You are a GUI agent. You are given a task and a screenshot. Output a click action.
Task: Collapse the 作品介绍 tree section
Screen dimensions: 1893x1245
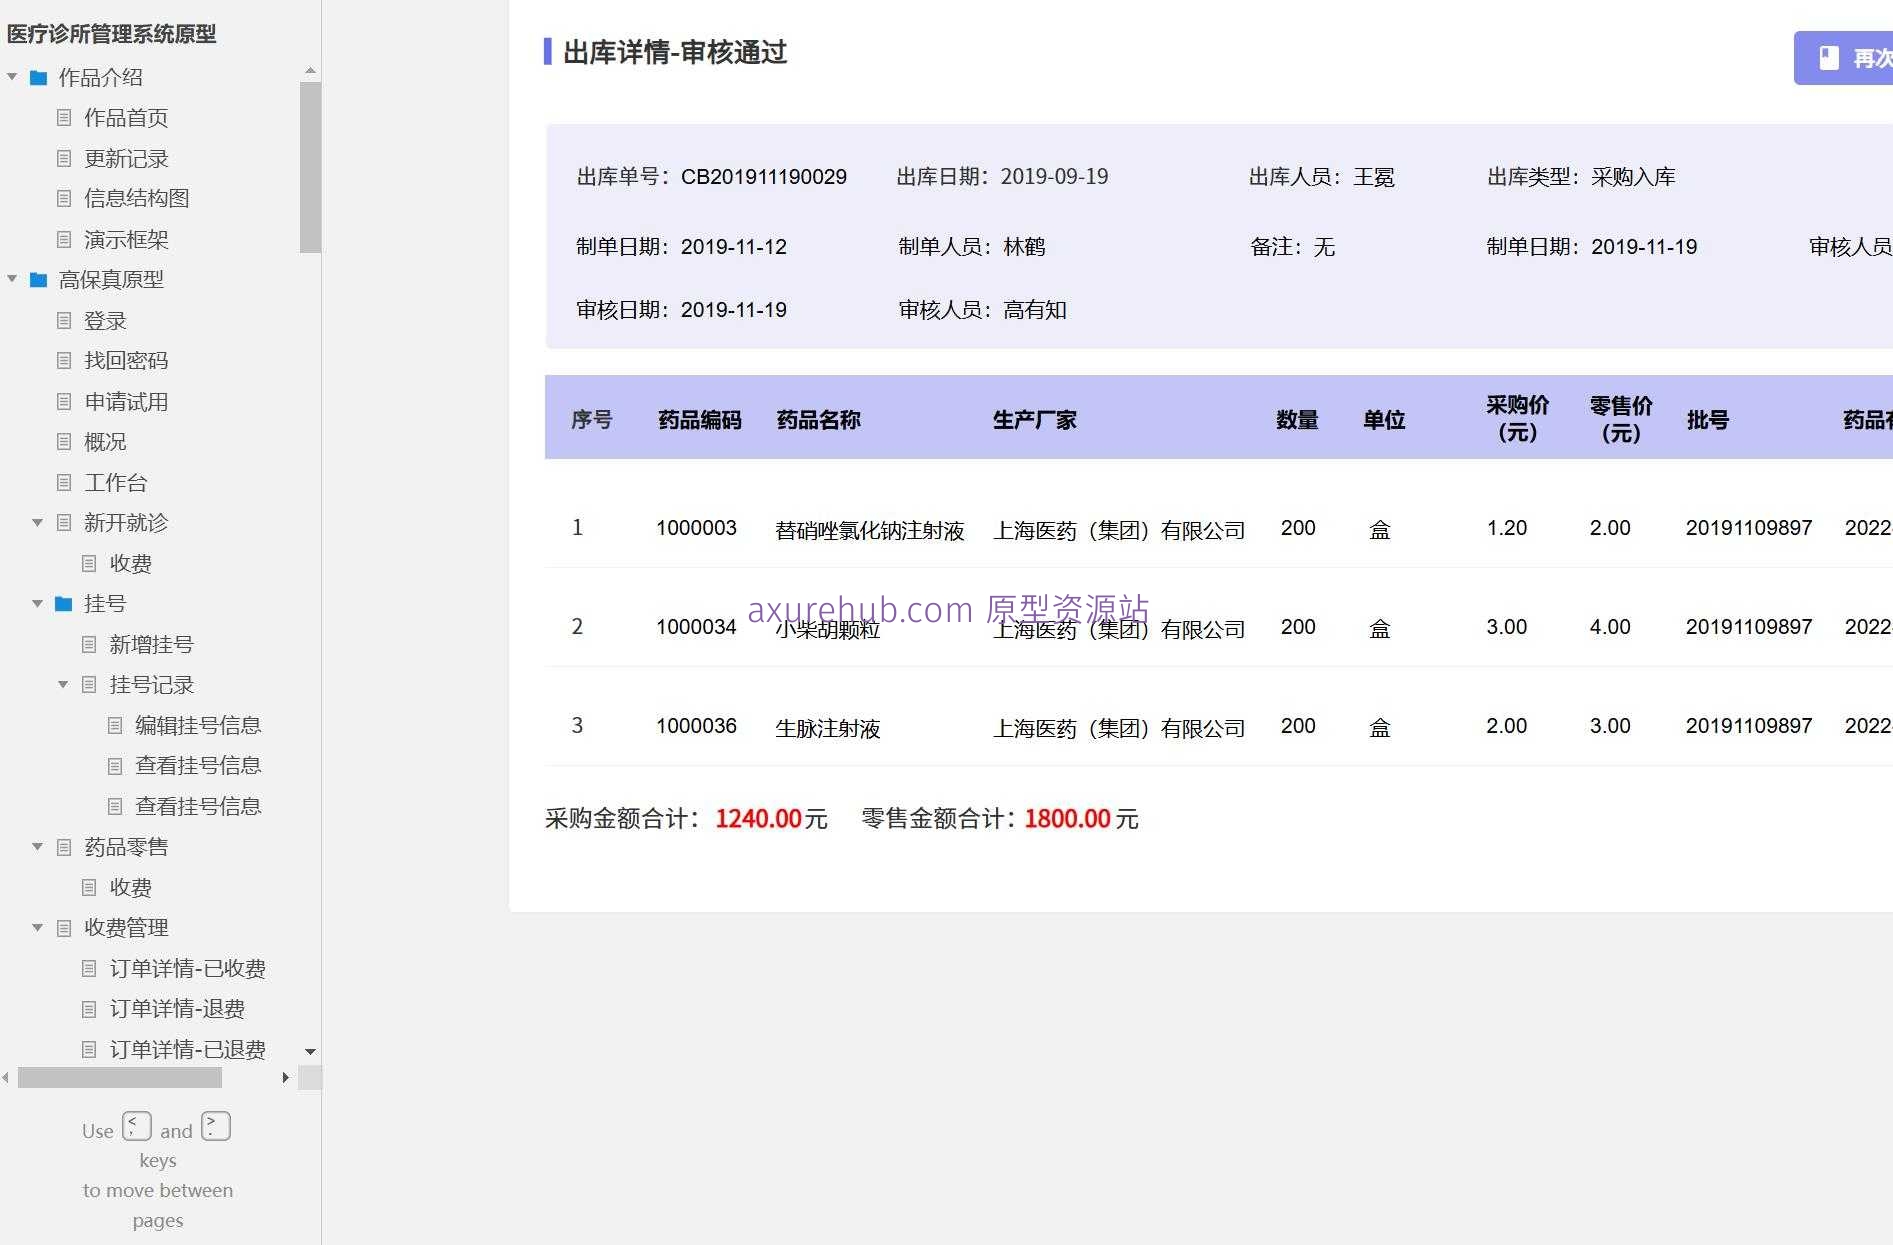pyautogui.click(x=11, y=77)
